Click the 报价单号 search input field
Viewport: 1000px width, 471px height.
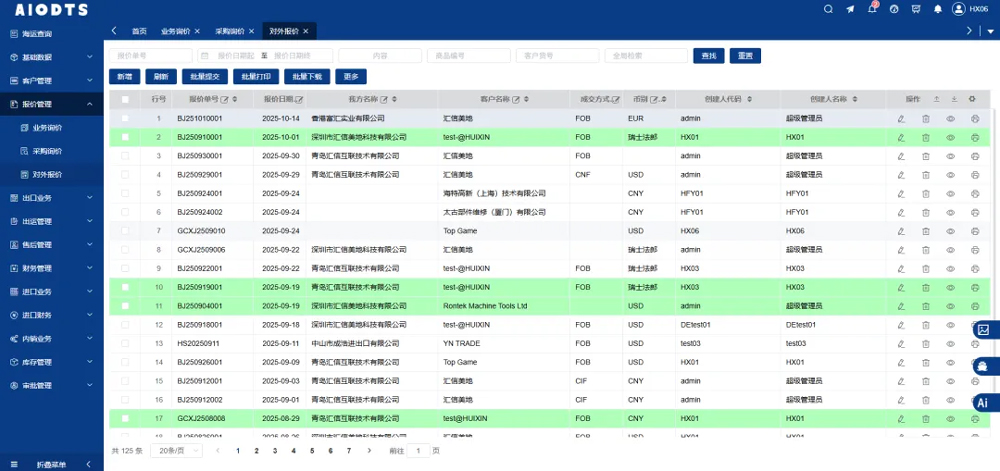148,56
